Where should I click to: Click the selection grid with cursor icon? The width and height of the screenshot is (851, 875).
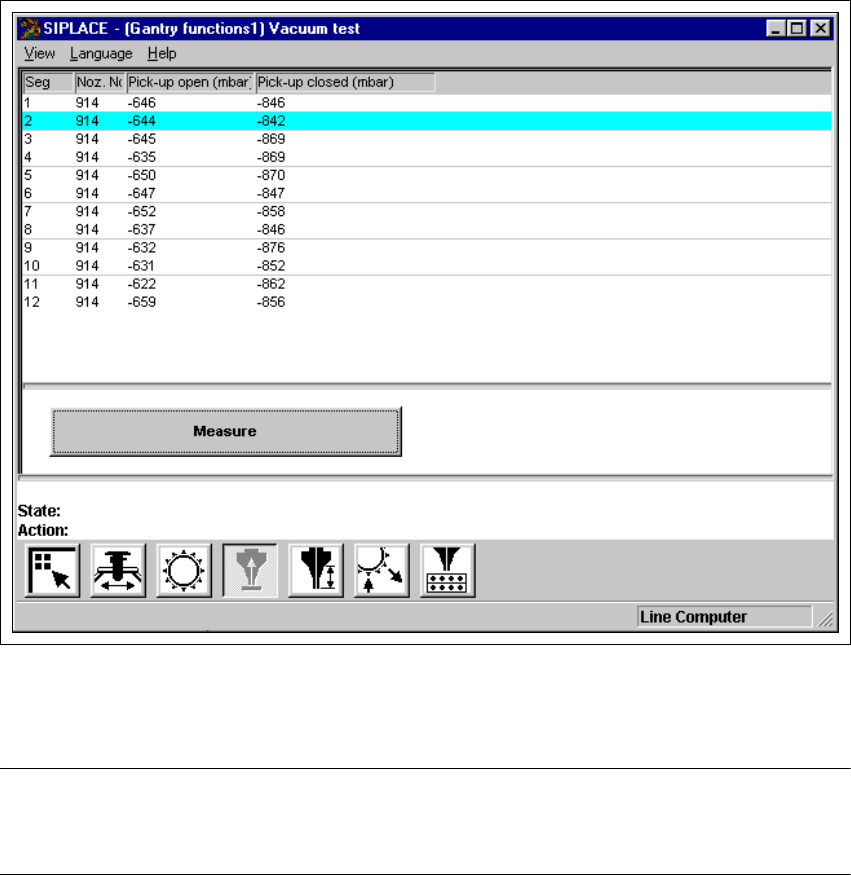pos(52,570)
